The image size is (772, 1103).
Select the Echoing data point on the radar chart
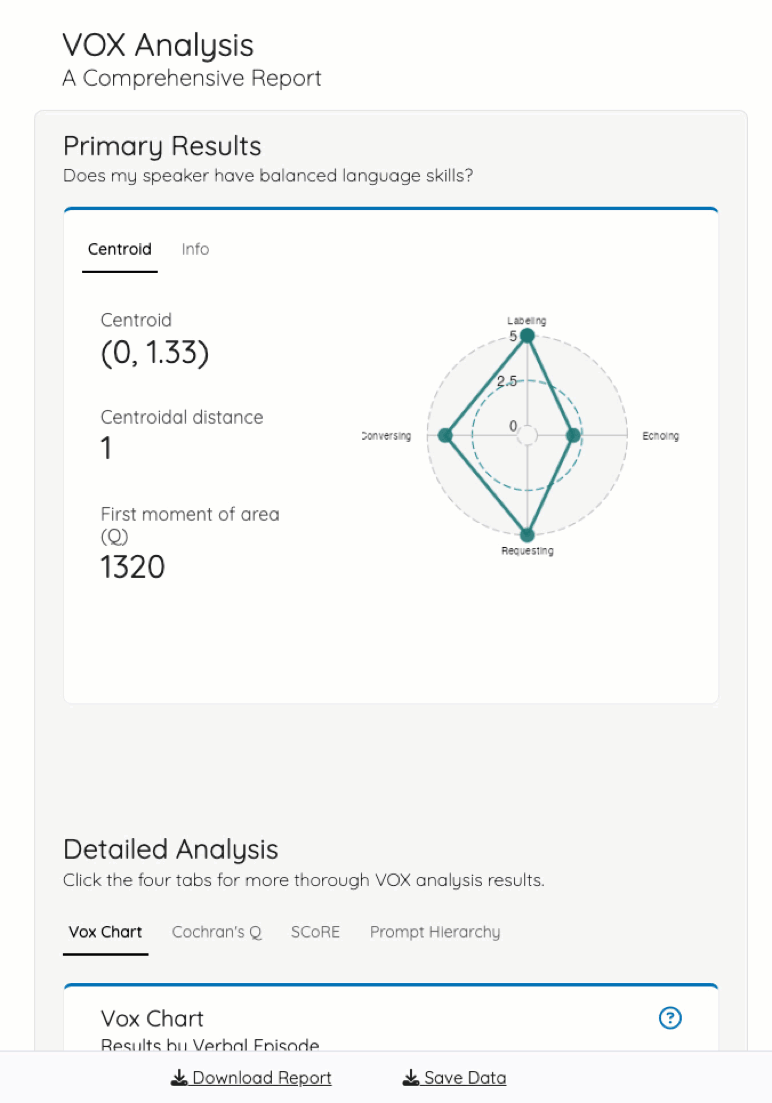tap(573, 435)
